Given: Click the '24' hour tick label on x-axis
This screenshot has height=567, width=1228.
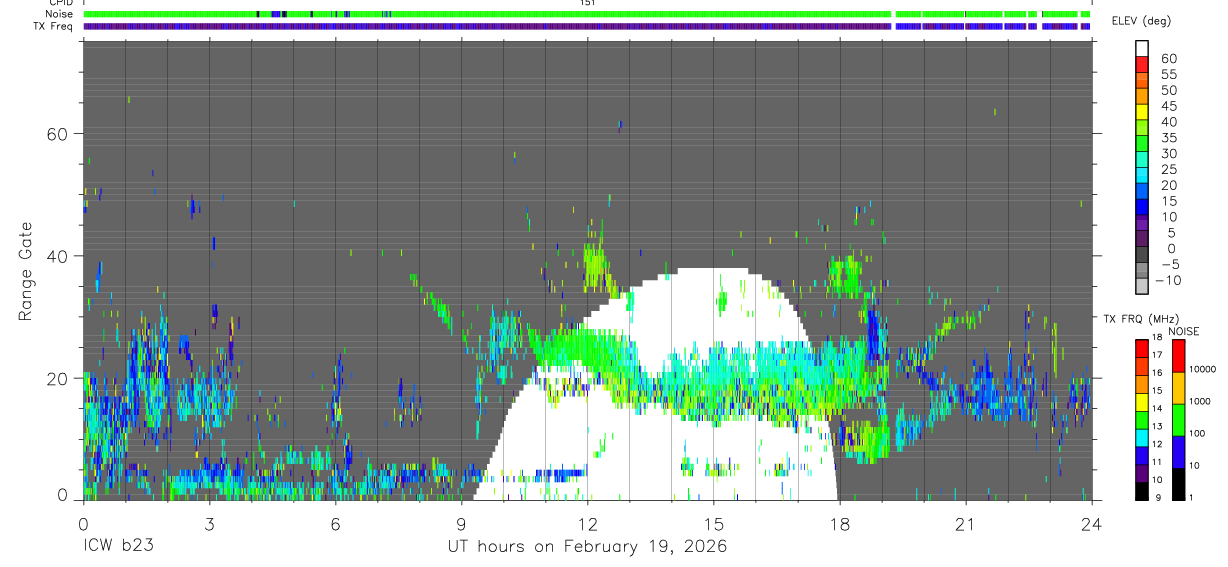Looking at the screenshot, I should (1091, 523).
